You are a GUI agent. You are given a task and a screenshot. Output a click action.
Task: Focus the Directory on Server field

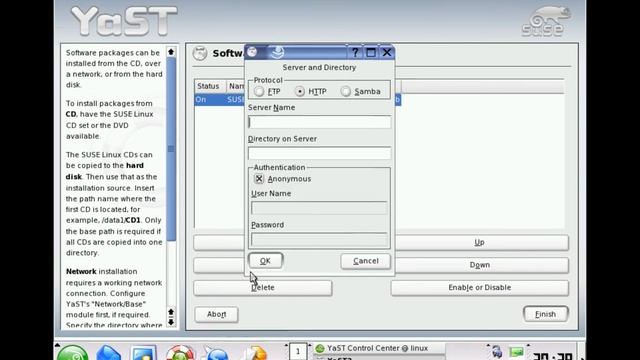click(319, 153)
